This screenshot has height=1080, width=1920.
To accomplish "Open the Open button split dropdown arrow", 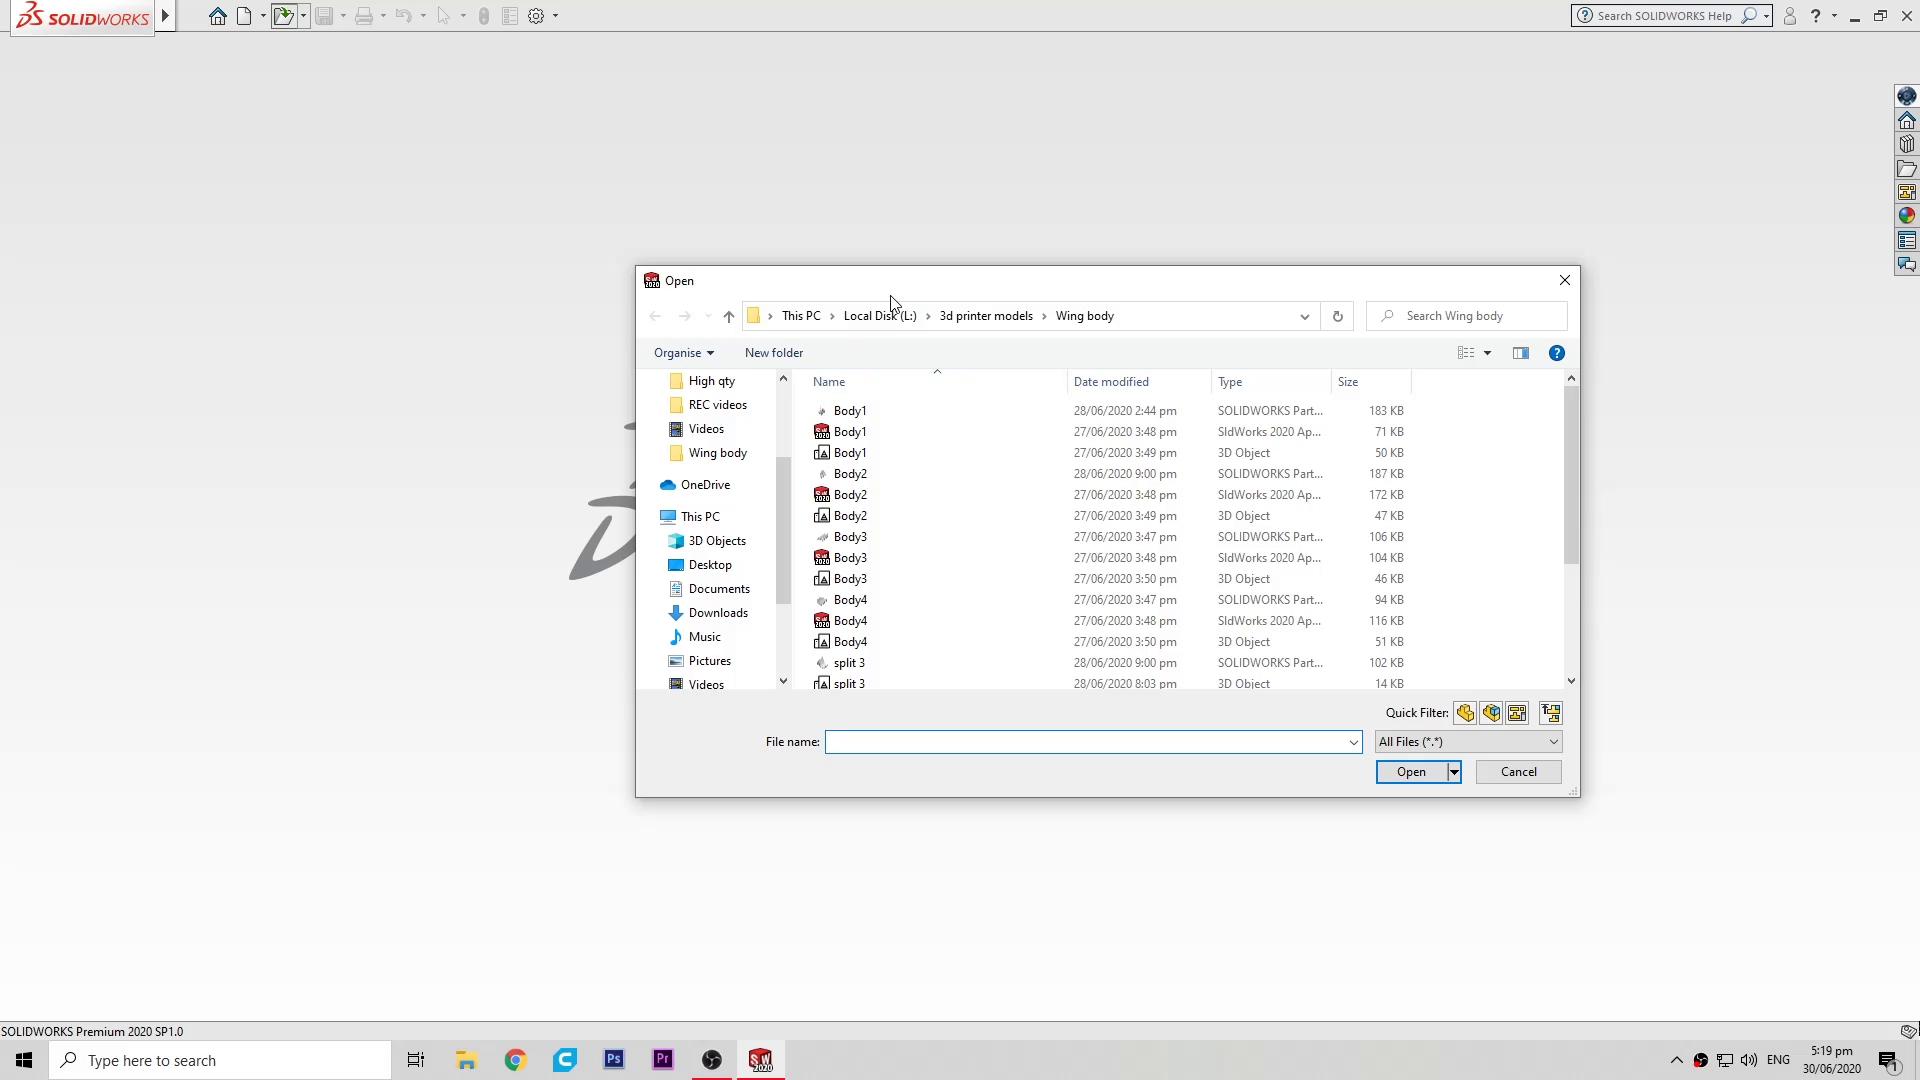I will (x=1454, y=772).
